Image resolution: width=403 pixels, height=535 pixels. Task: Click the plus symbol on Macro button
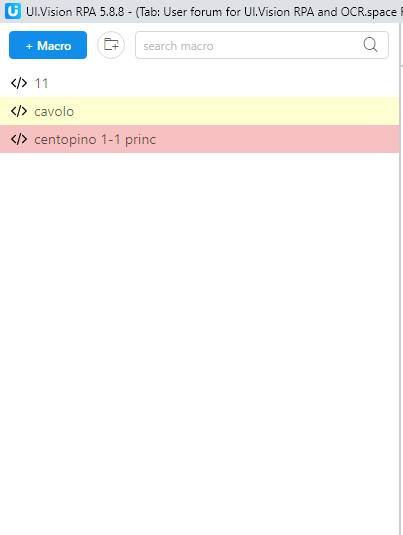point(29,46)
